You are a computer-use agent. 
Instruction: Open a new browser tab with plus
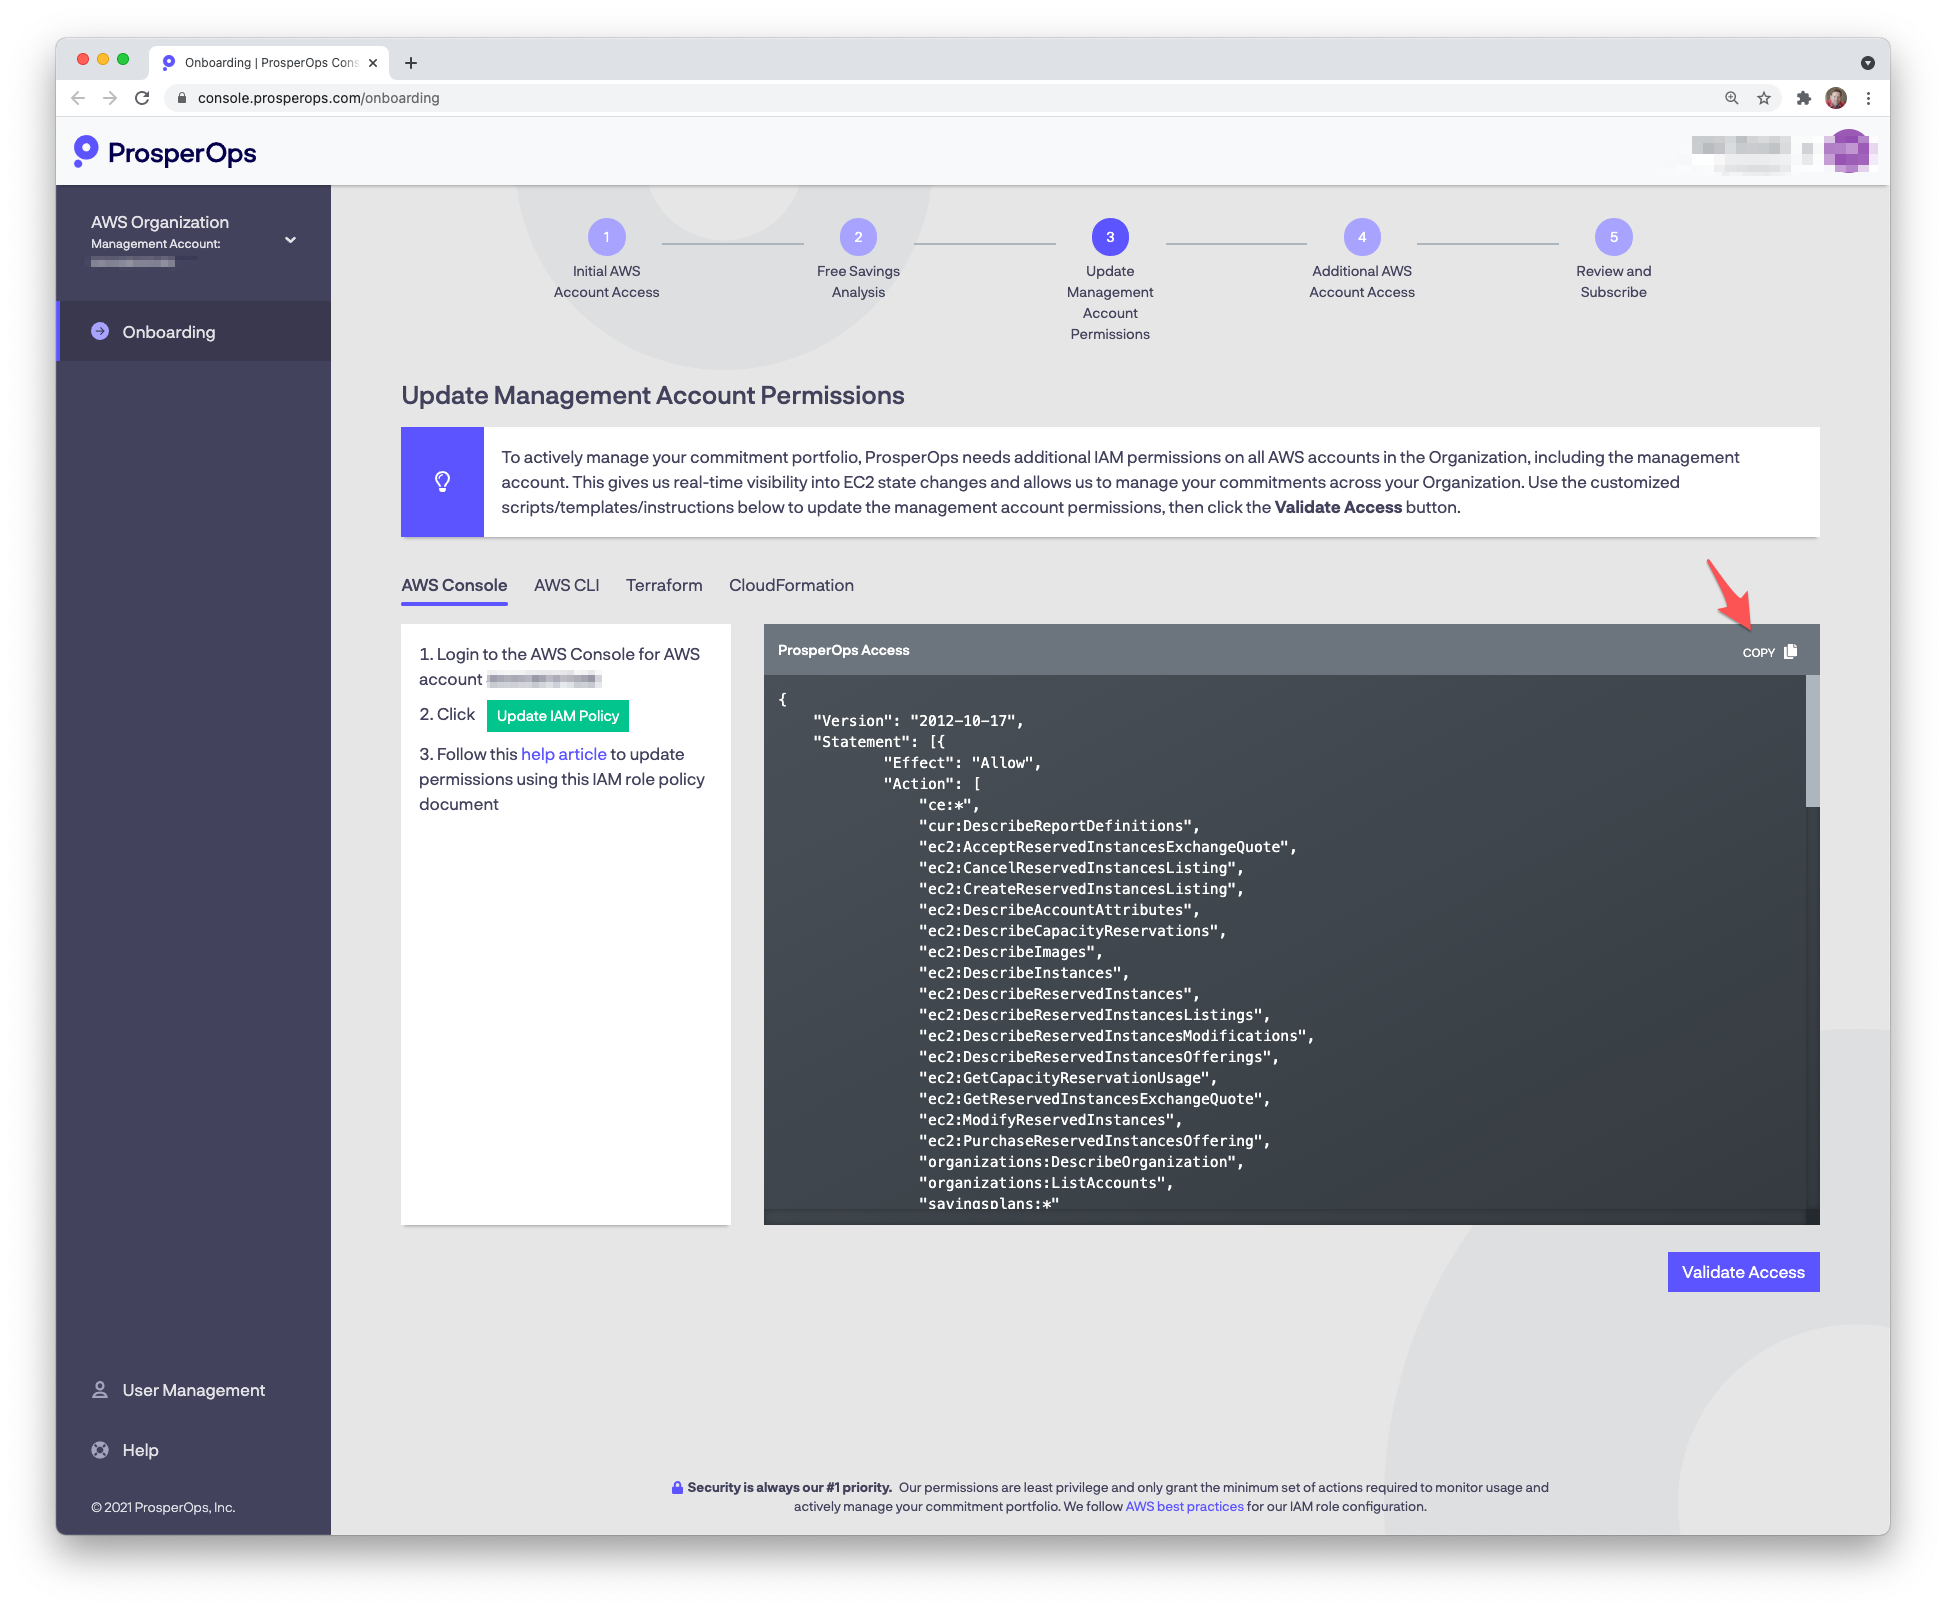pos(411,63)
